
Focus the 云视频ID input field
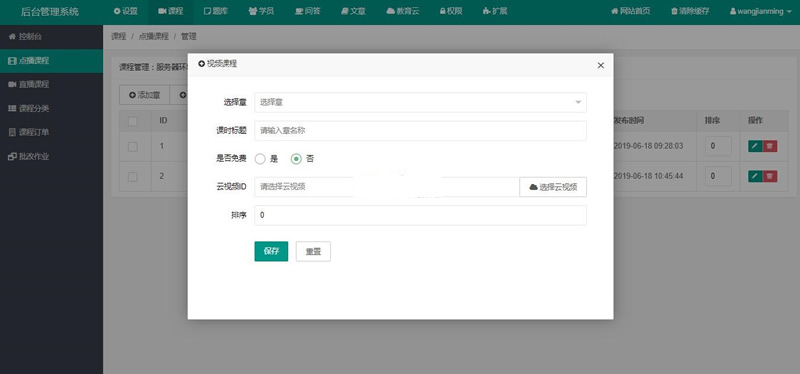387,187
